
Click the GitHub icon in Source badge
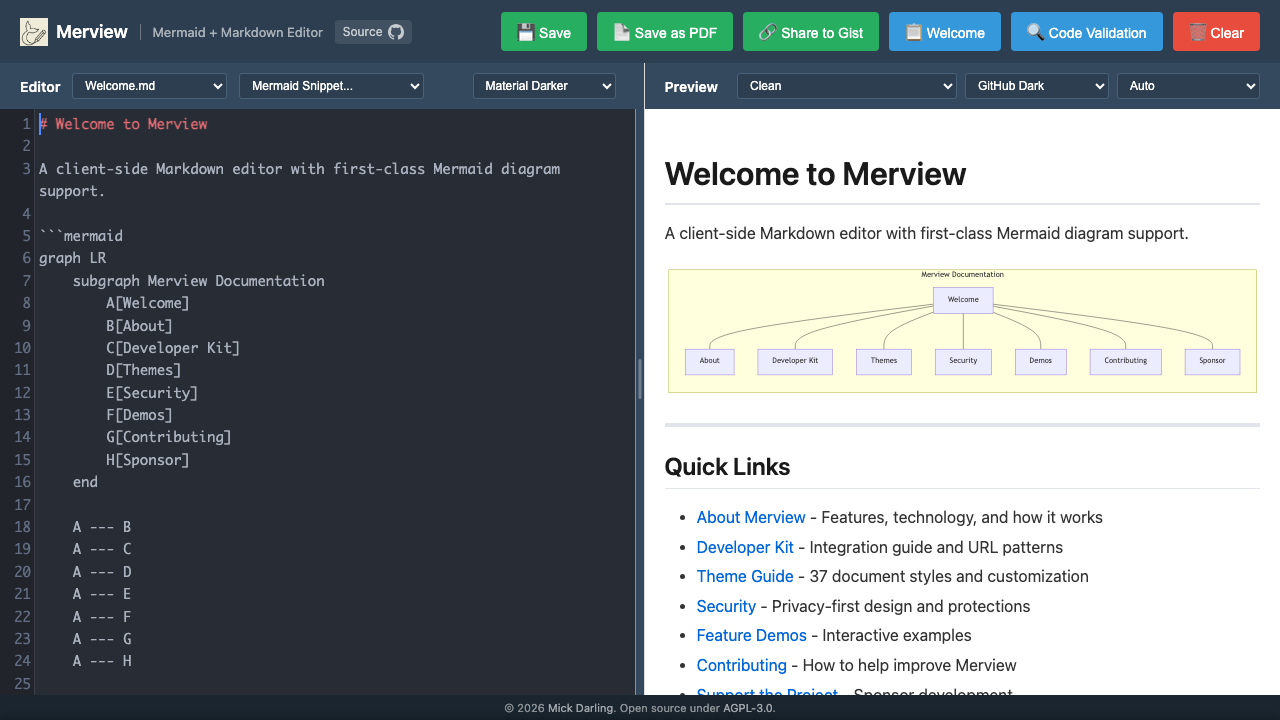(x=396, y=32)
